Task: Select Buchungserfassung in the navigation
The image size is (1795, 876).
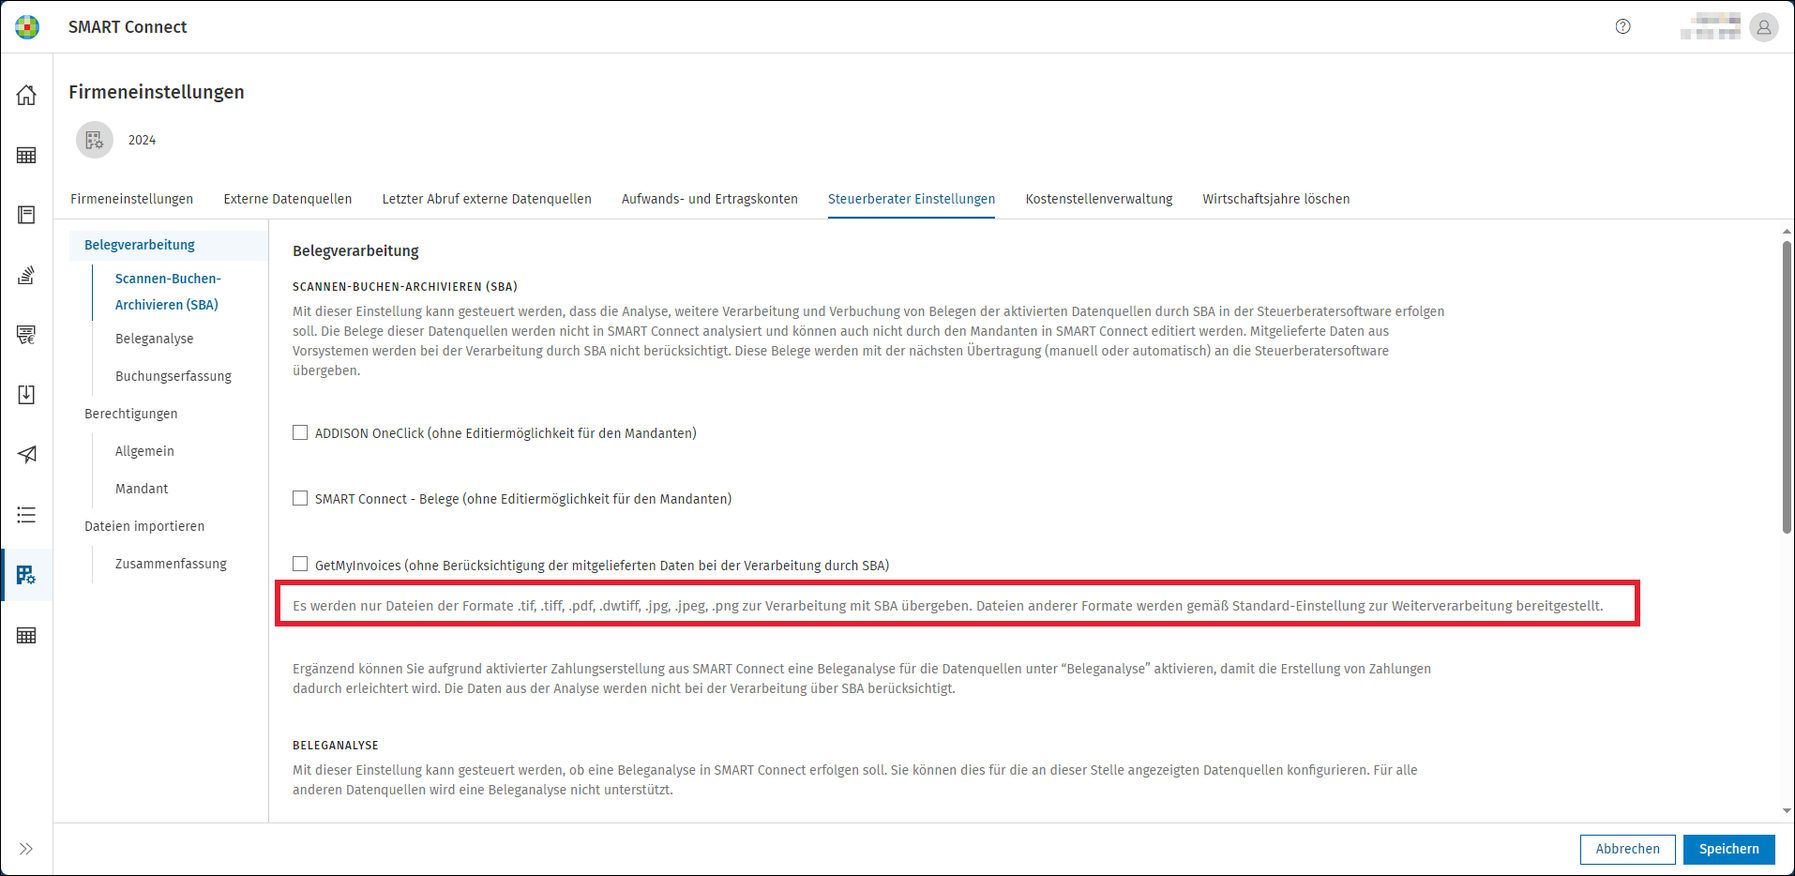Action: (x=173, y=376)
